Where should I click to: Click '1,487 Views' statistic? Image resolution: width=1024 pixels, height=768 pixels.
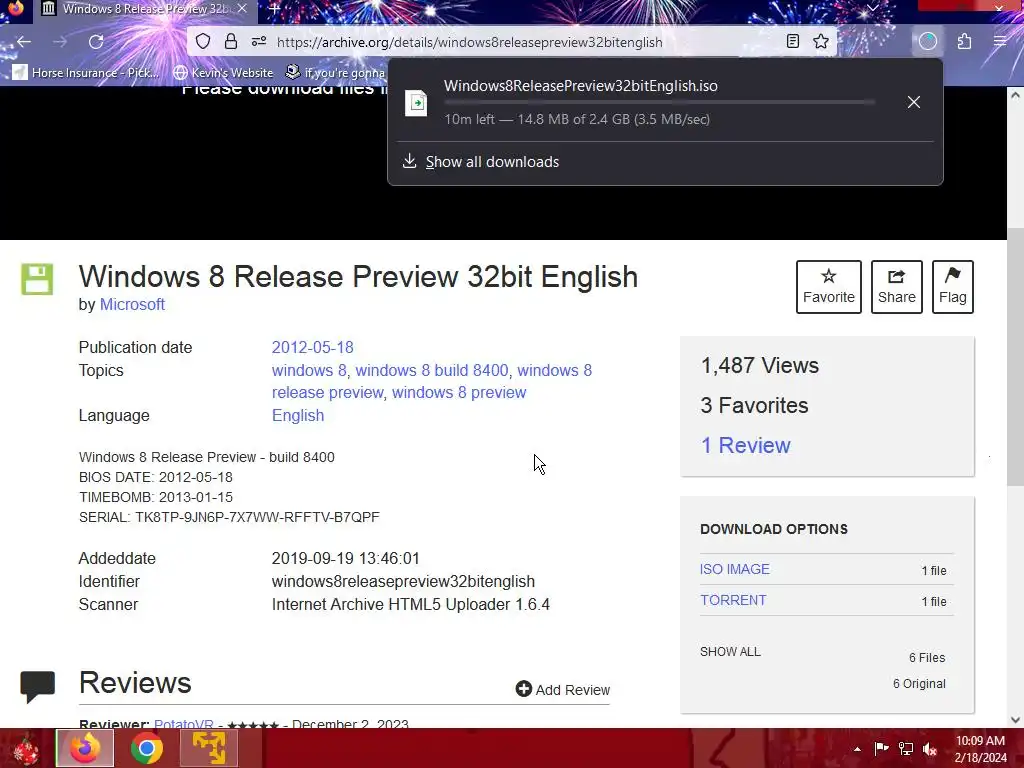pos(760,366)
